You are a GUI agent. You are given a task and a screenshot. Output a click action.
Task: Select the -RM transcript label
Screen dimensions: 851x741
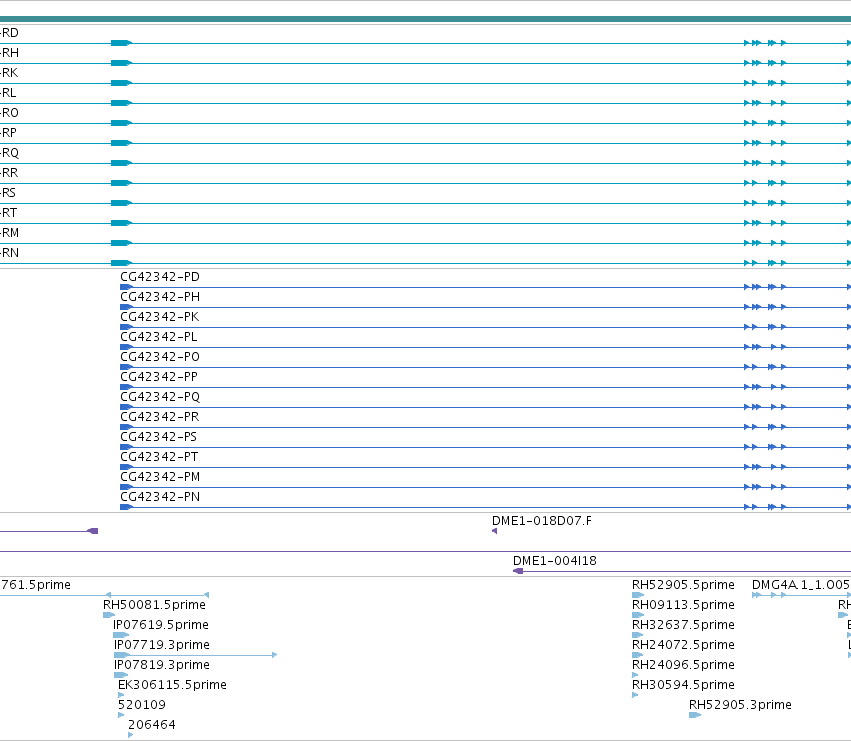pyautogui.click(x=9, y=233)
